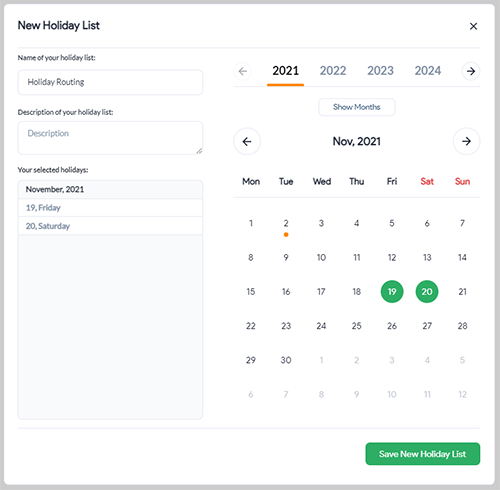Add November 24 to holidays

(321, 326)
